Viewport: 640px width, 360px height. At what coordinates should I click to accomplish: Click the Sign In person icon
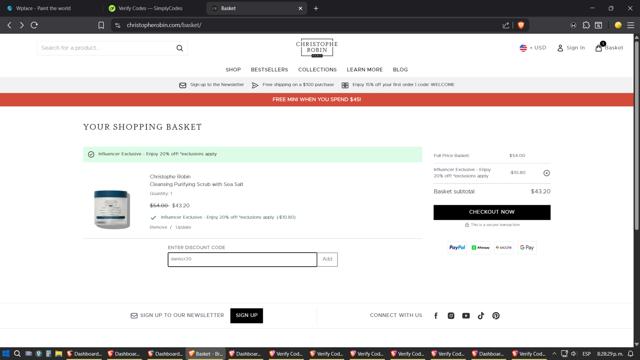coord(560,48)
